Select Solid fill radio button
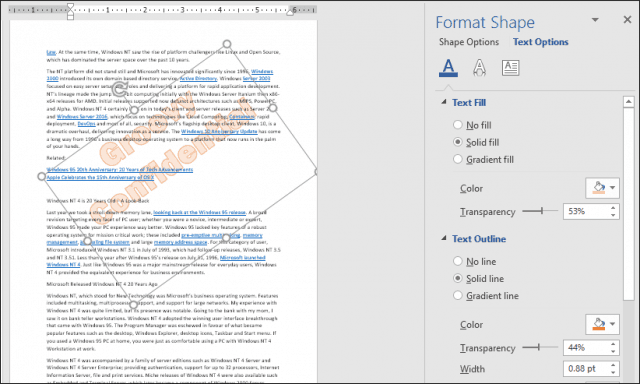The width and height of the screenshot is (640, 384). coord(458,142)
